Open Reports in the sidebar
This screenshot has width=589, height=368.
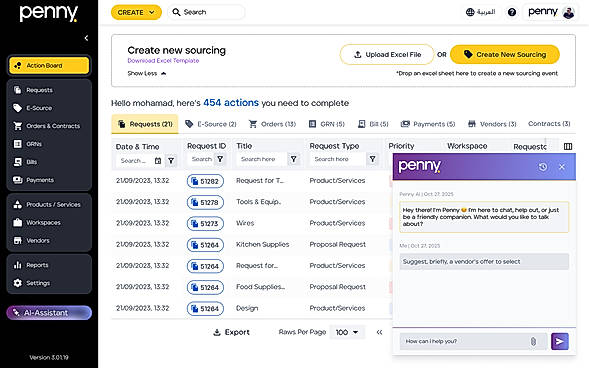point(49,265)
